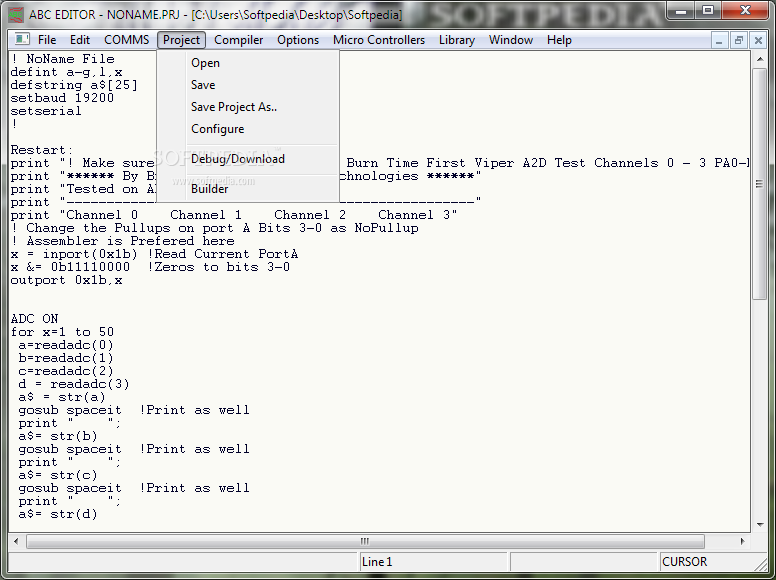The width and height of the screenshot is (776, 580).
Task: Close the ABC Editor window
Action: (746, 10)
